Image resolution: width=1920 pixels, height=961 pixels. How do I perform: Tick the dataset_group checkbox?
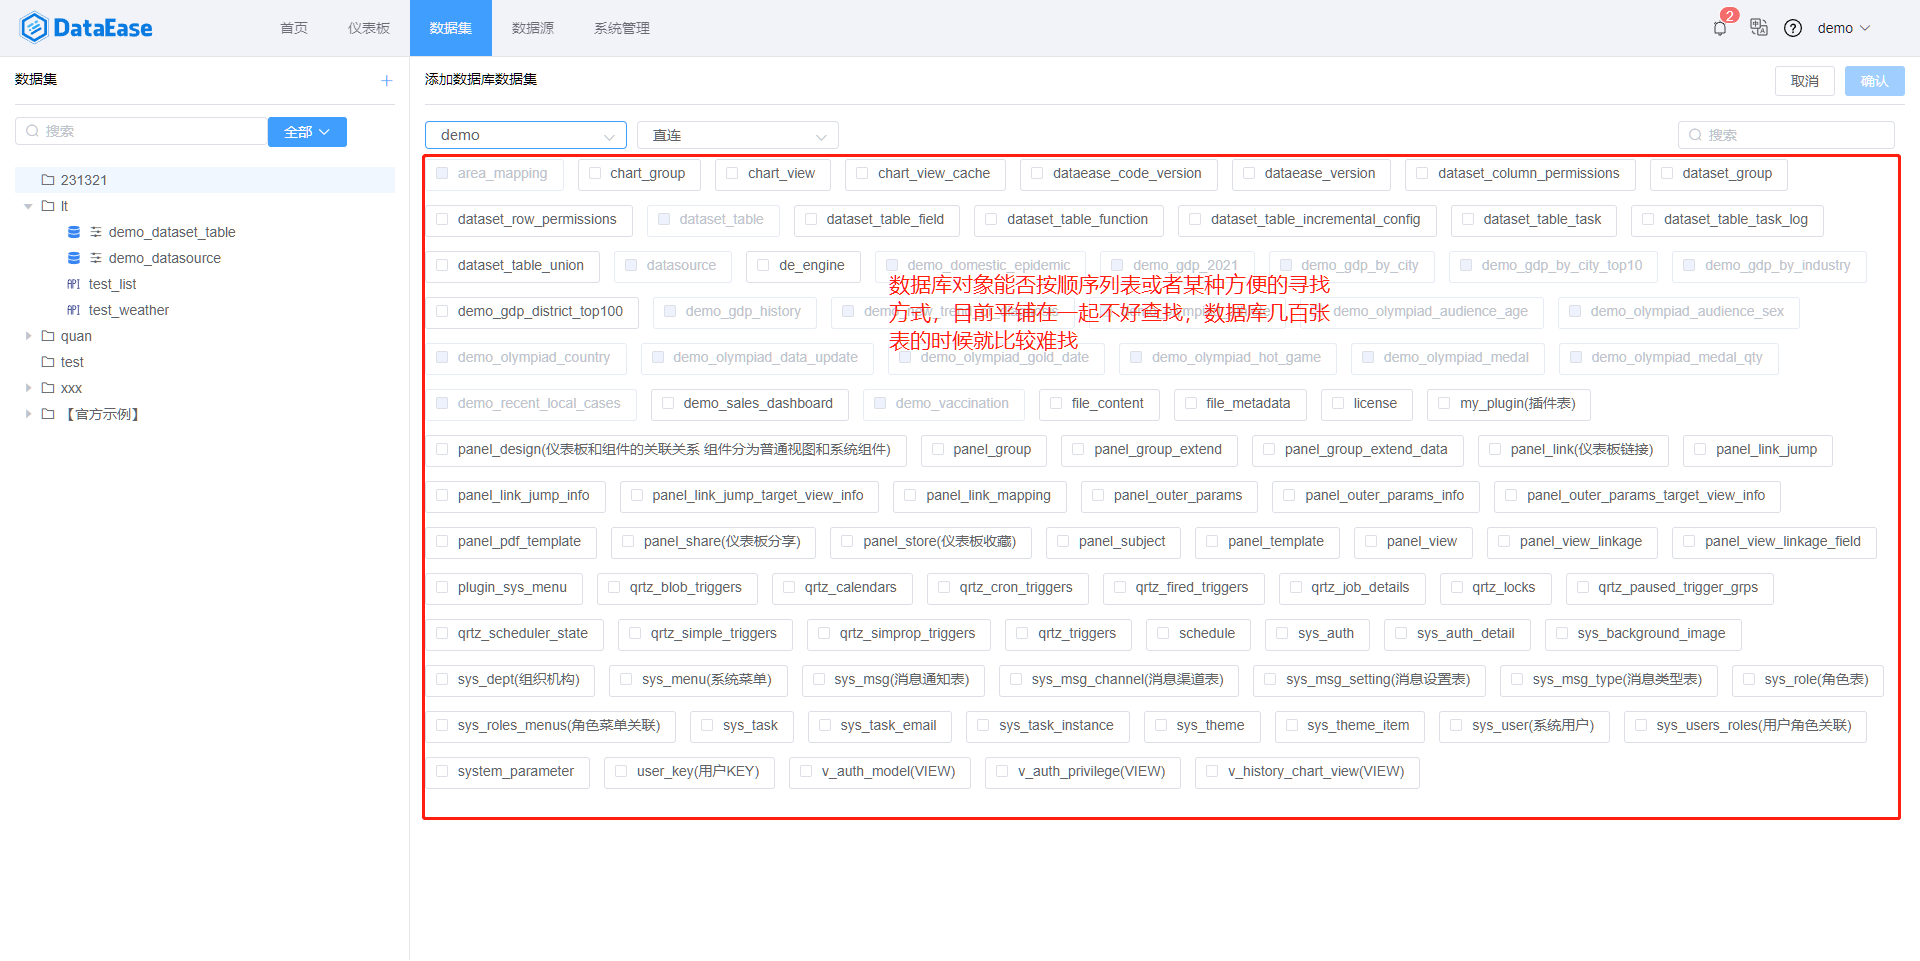point(1667,173)
